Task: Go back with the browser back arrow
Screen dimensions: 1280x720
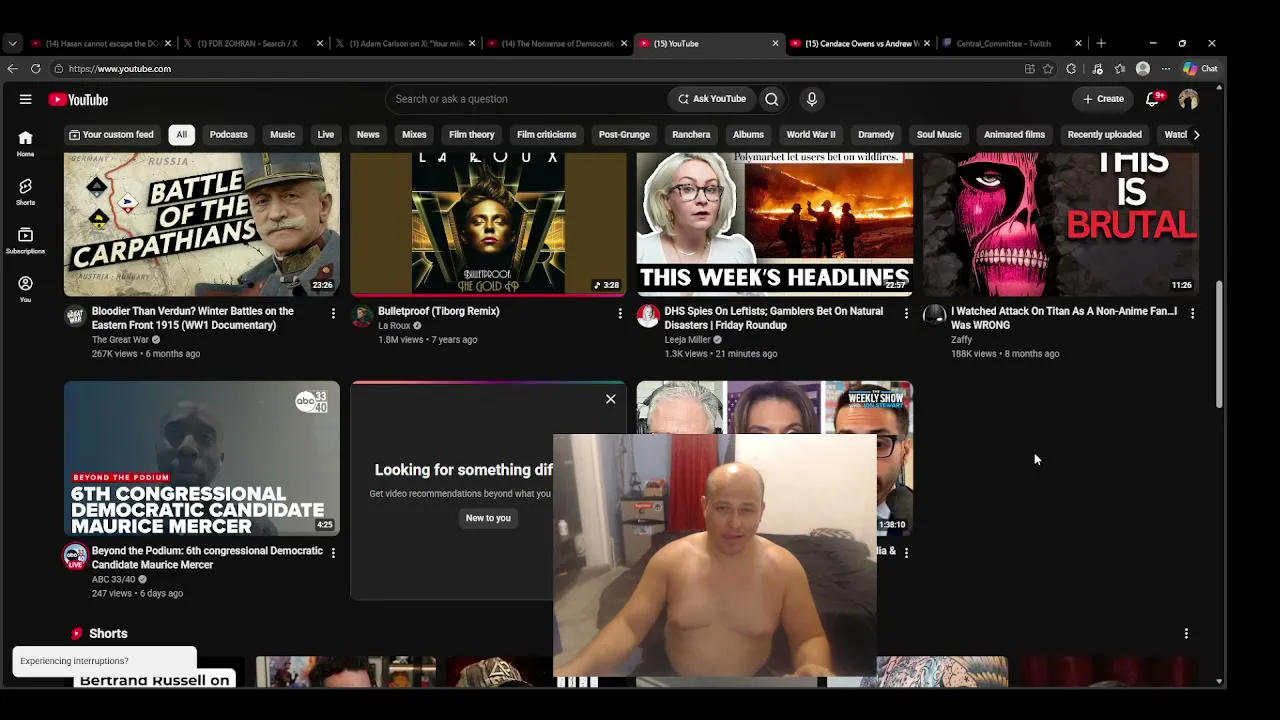Action: [12, 69]
